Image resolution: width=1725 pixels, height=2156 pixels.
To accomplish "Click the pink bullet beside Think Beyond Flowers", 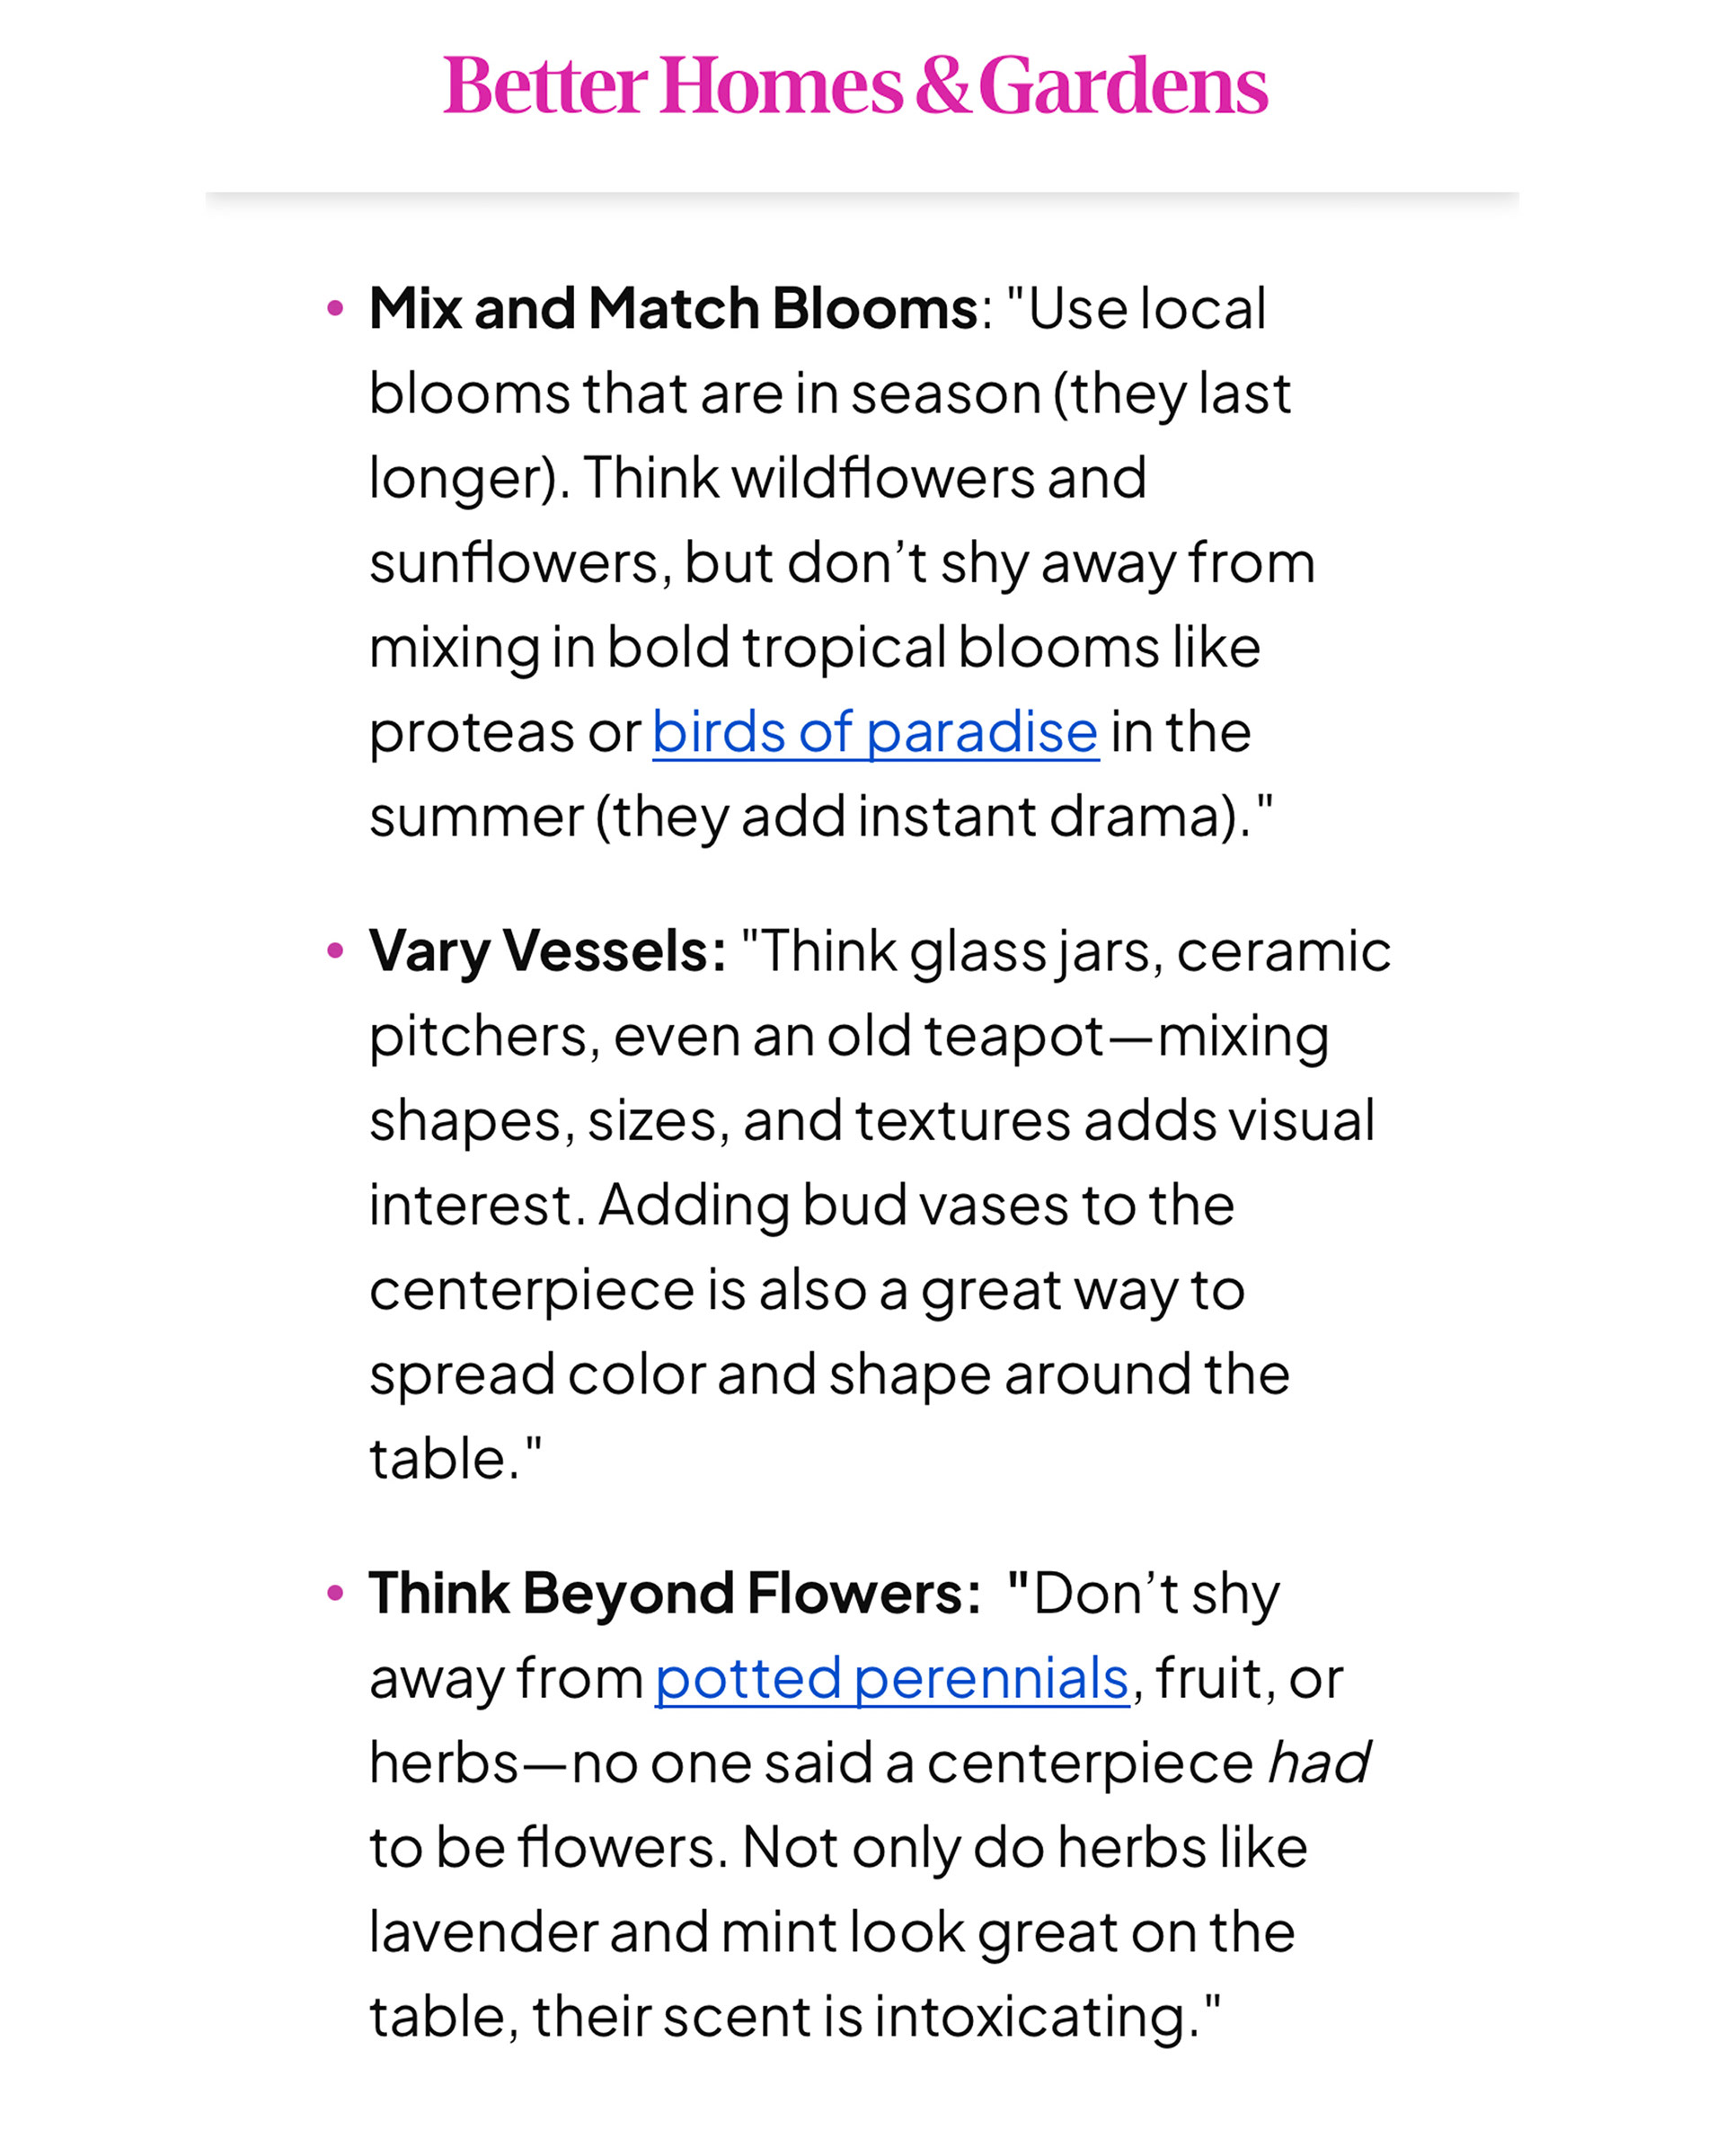I will (336, 1592).
